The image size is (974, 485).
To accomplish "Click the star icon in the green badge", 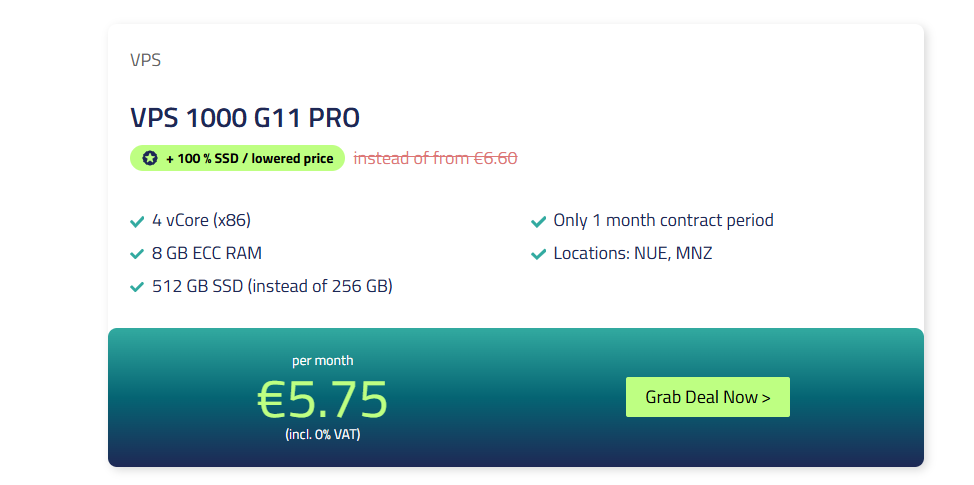I will tap(150, 158).
